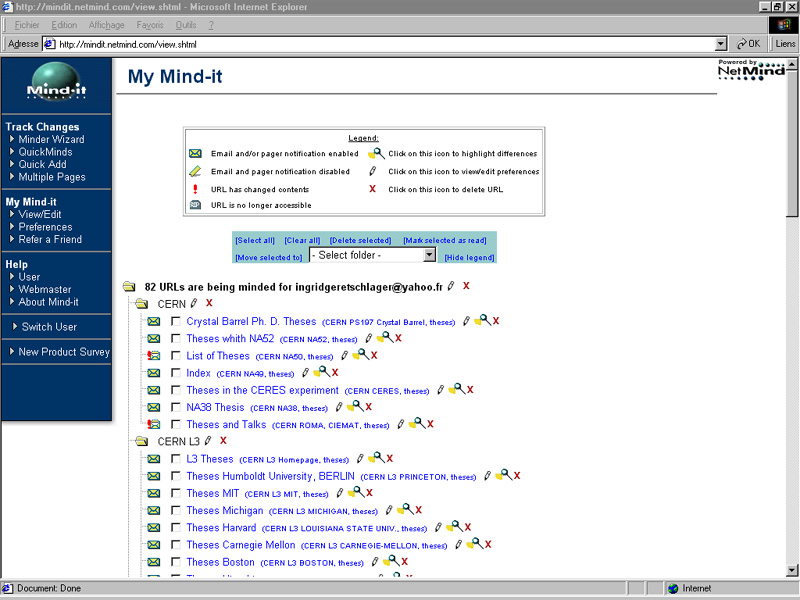Open the Theses Michigan link
The width and height of the screenshot is (800, 600).
click(x=224, y=510)
